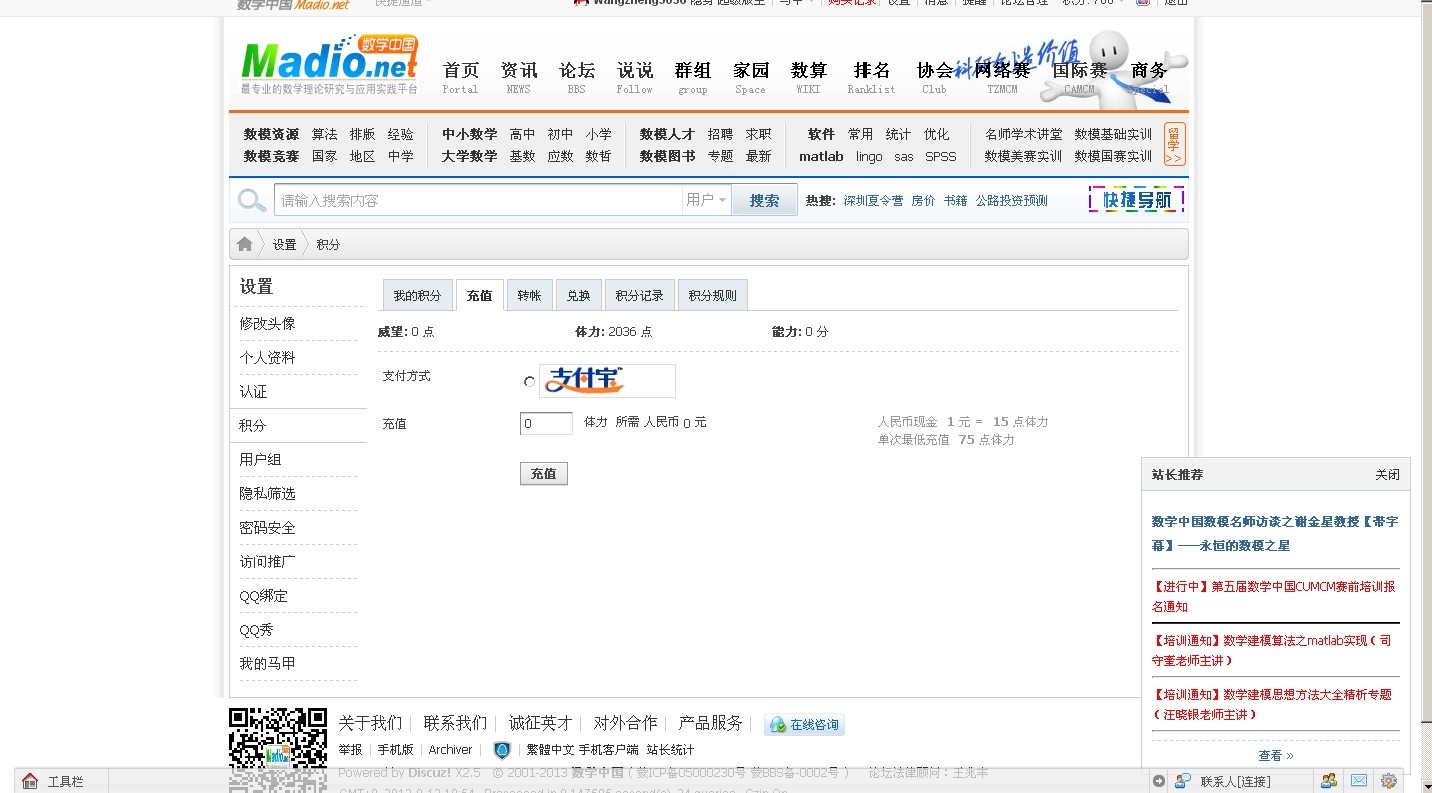Open the 快捷导航 quick navigation menu
This screenshot has height=793, width=1432.
pyautogui.click(x=1136, y=200)
